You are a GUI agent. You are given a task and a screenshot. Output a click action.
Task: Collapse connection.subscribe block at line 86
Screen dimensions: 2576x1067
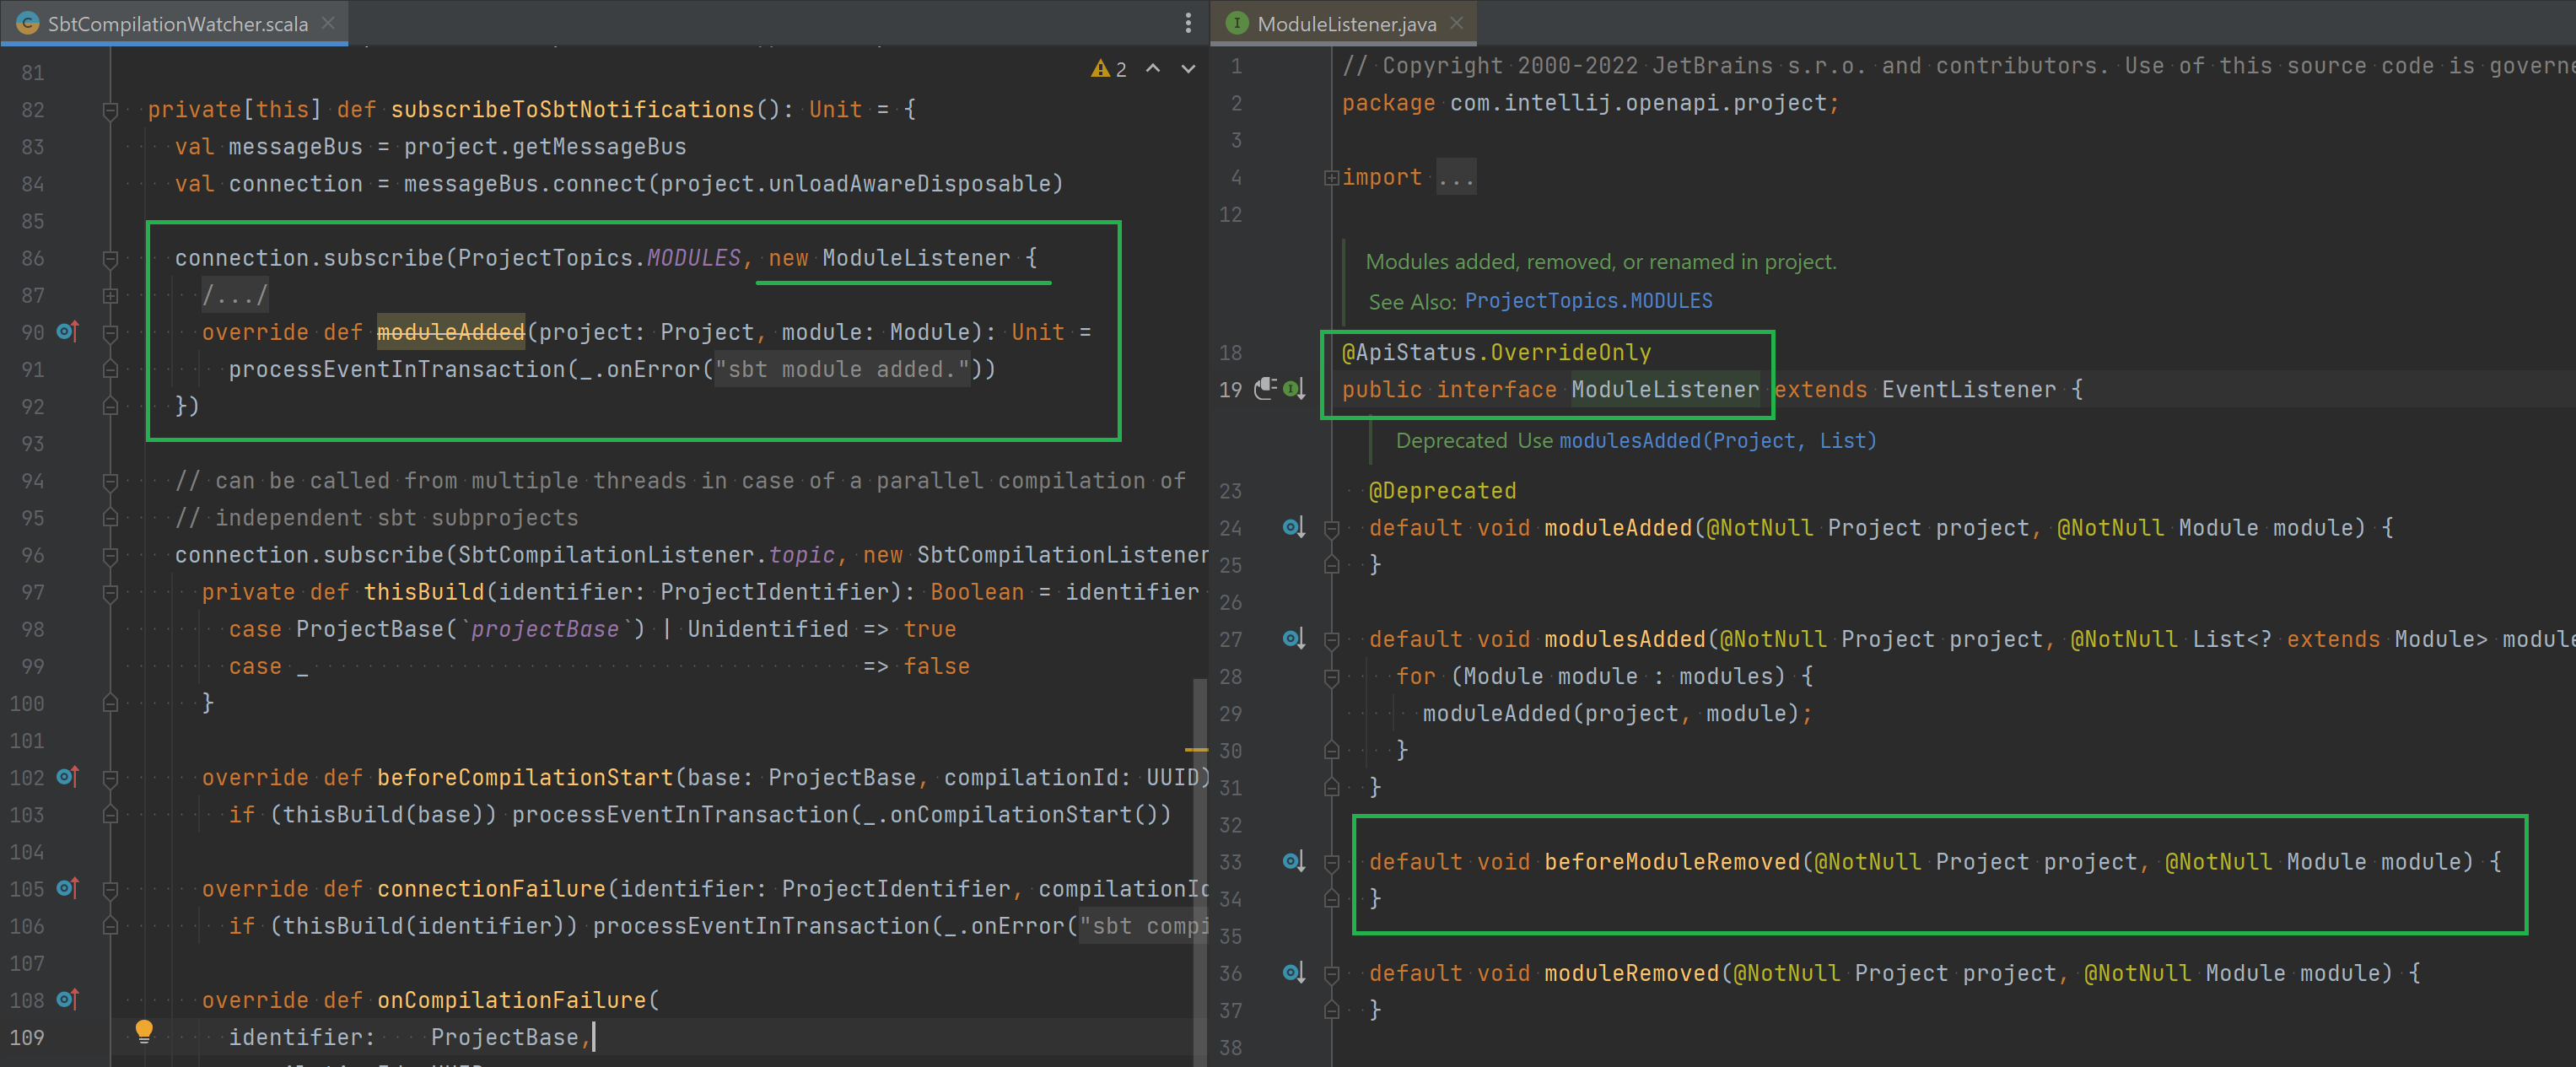click(x=111, y=259)
